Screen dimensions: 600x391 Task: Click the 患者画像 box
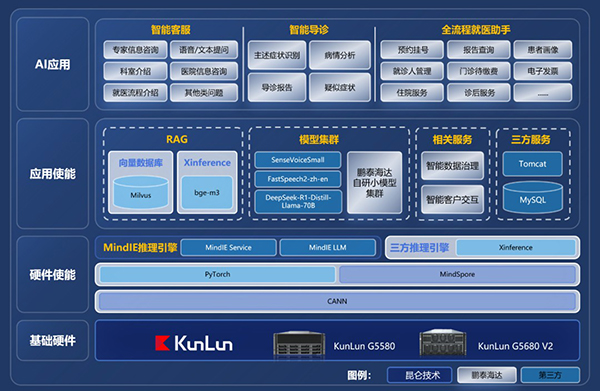click(543, 50)
